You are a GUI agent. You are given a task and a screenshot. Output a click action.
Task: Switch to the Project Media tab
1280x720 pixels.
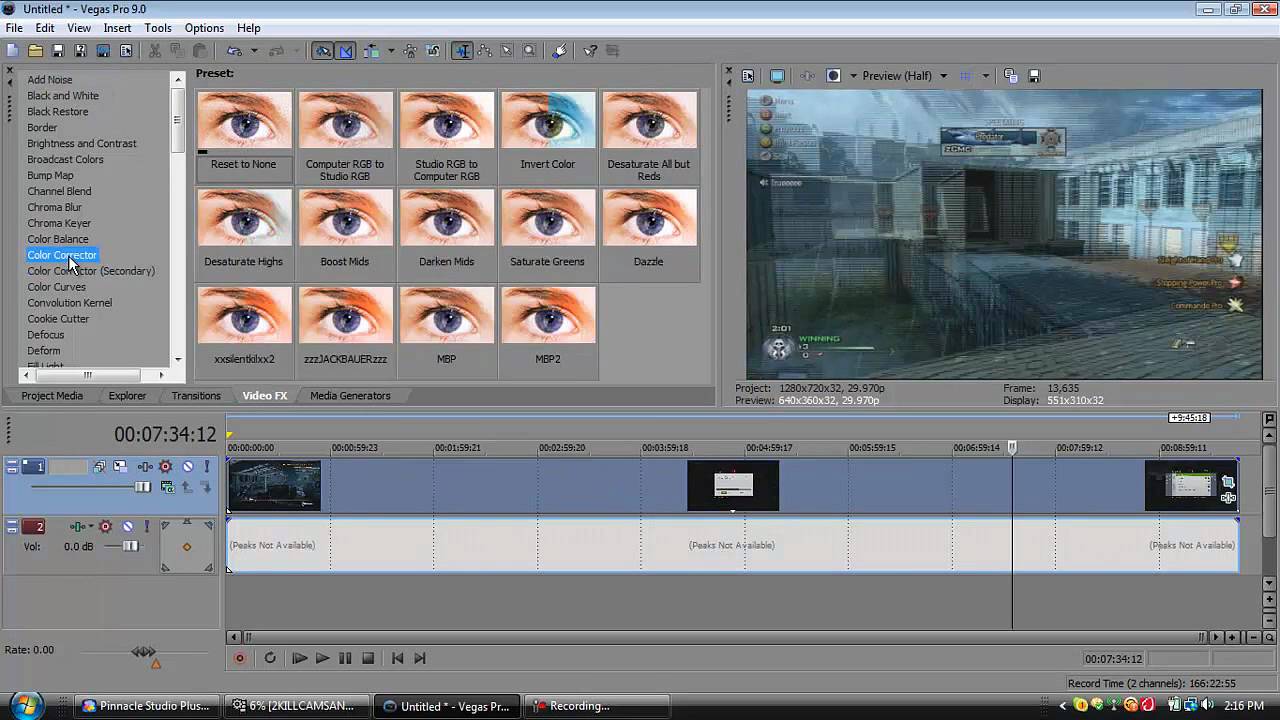(52, 396)
